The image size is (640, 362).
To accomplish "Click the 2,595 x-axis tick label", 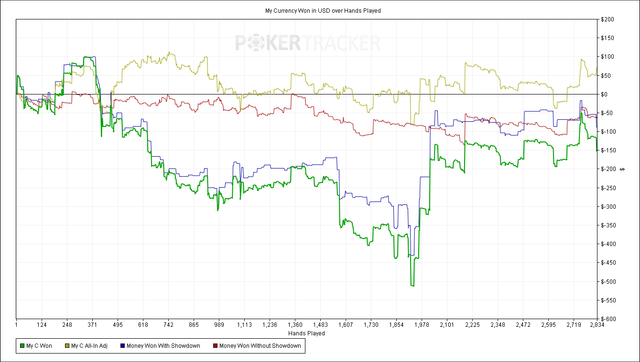I will pos(548,325).
